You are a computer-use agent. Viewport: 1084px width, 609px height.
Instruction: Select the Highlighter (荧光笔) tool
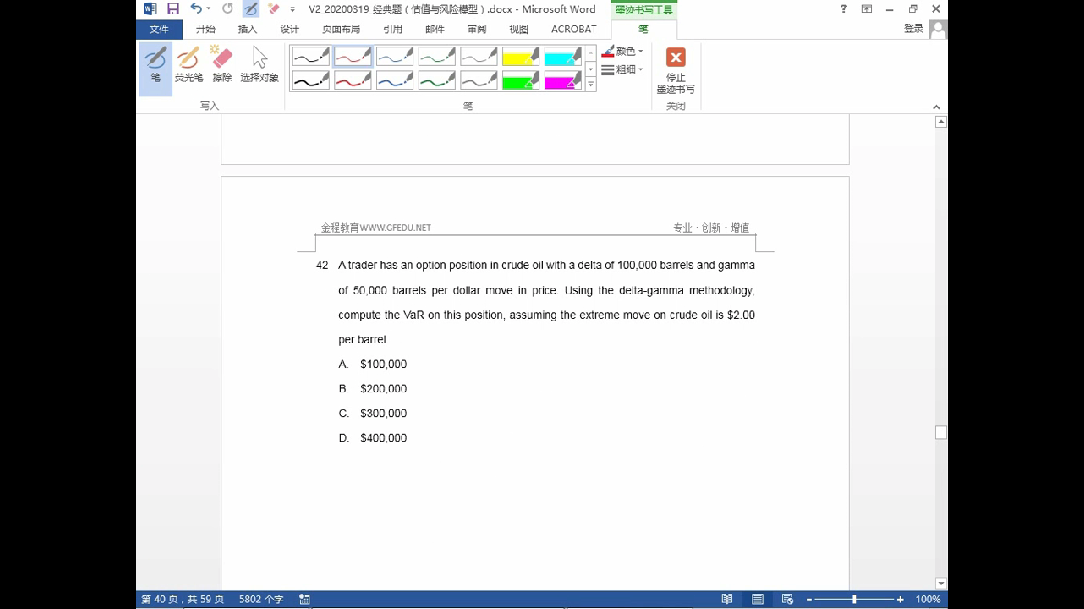[x=188, y=66]
